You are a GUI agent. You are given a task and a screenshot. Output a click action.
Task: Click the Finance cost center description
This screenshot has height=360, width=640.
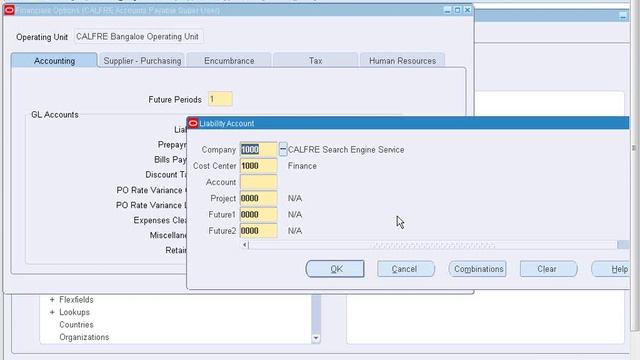pyautogui.click(x=302, y=166)
